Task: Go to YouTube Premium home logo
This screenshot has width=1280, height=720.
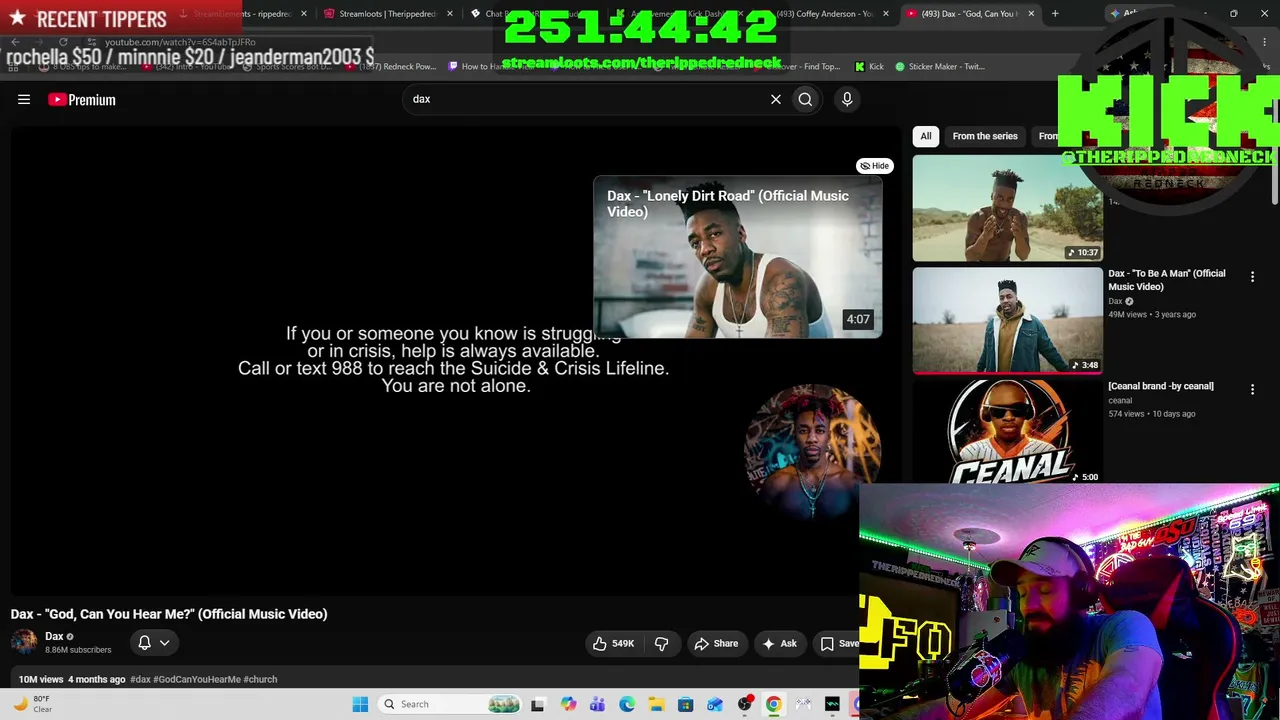Action: tap(82, 99)
